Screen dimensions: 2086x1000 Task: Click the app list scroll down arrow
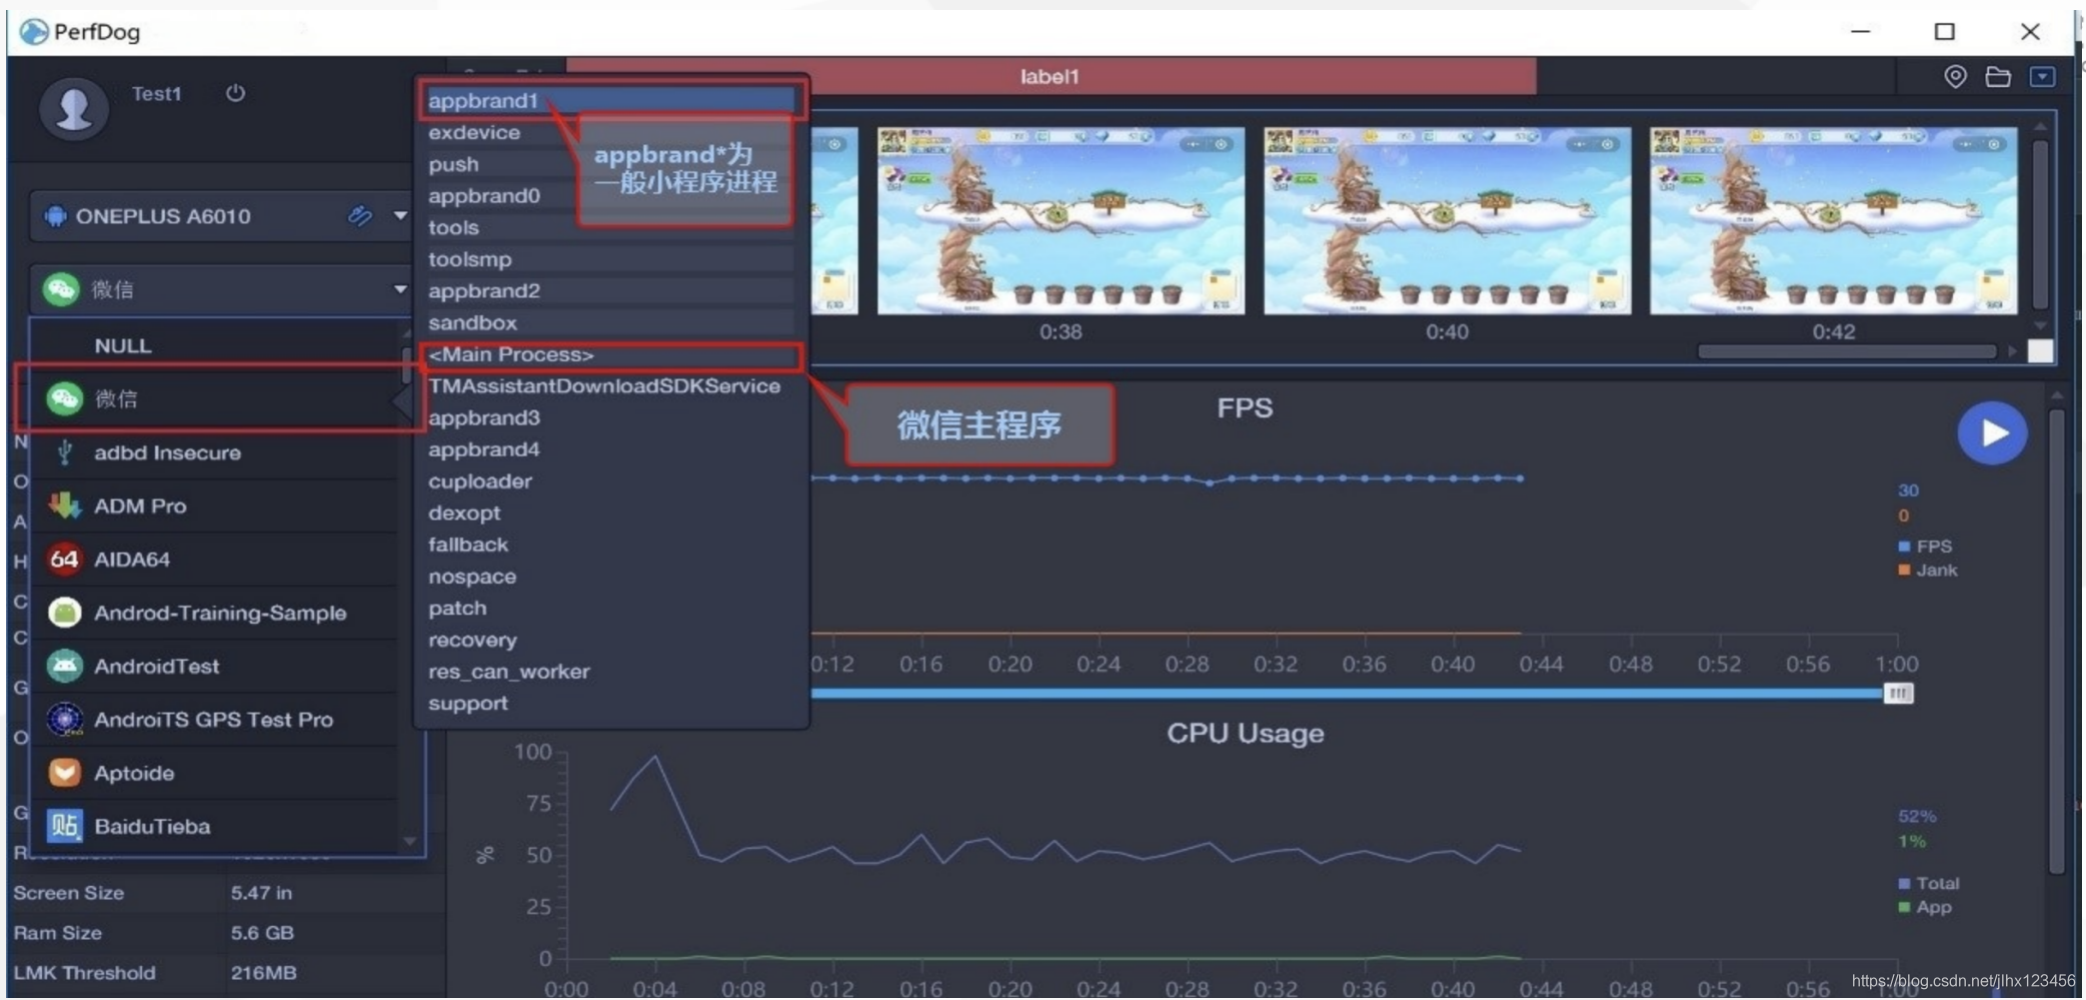409,841
